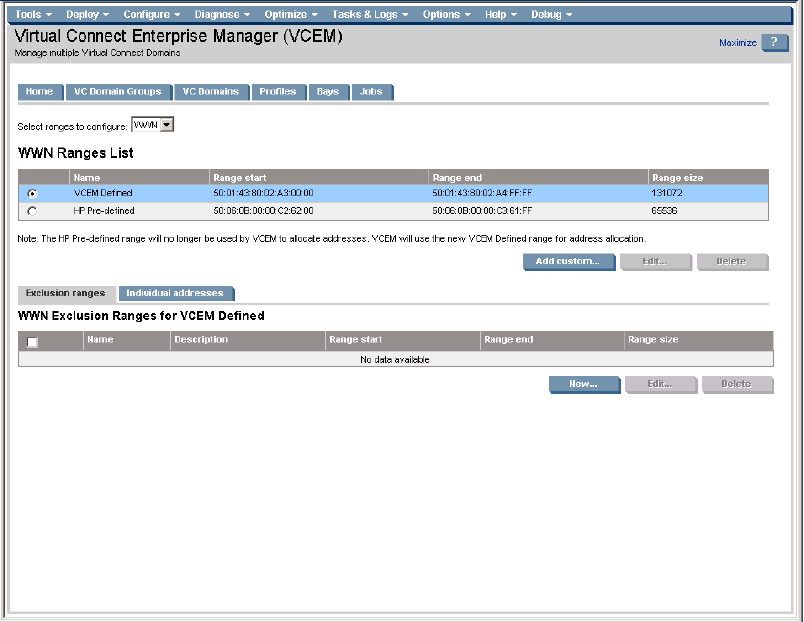Click the VCEM Defined name cell
Image resolution: width=804 pixels, height=622 pixels.
pyautogui.click(x=103, y=193)
